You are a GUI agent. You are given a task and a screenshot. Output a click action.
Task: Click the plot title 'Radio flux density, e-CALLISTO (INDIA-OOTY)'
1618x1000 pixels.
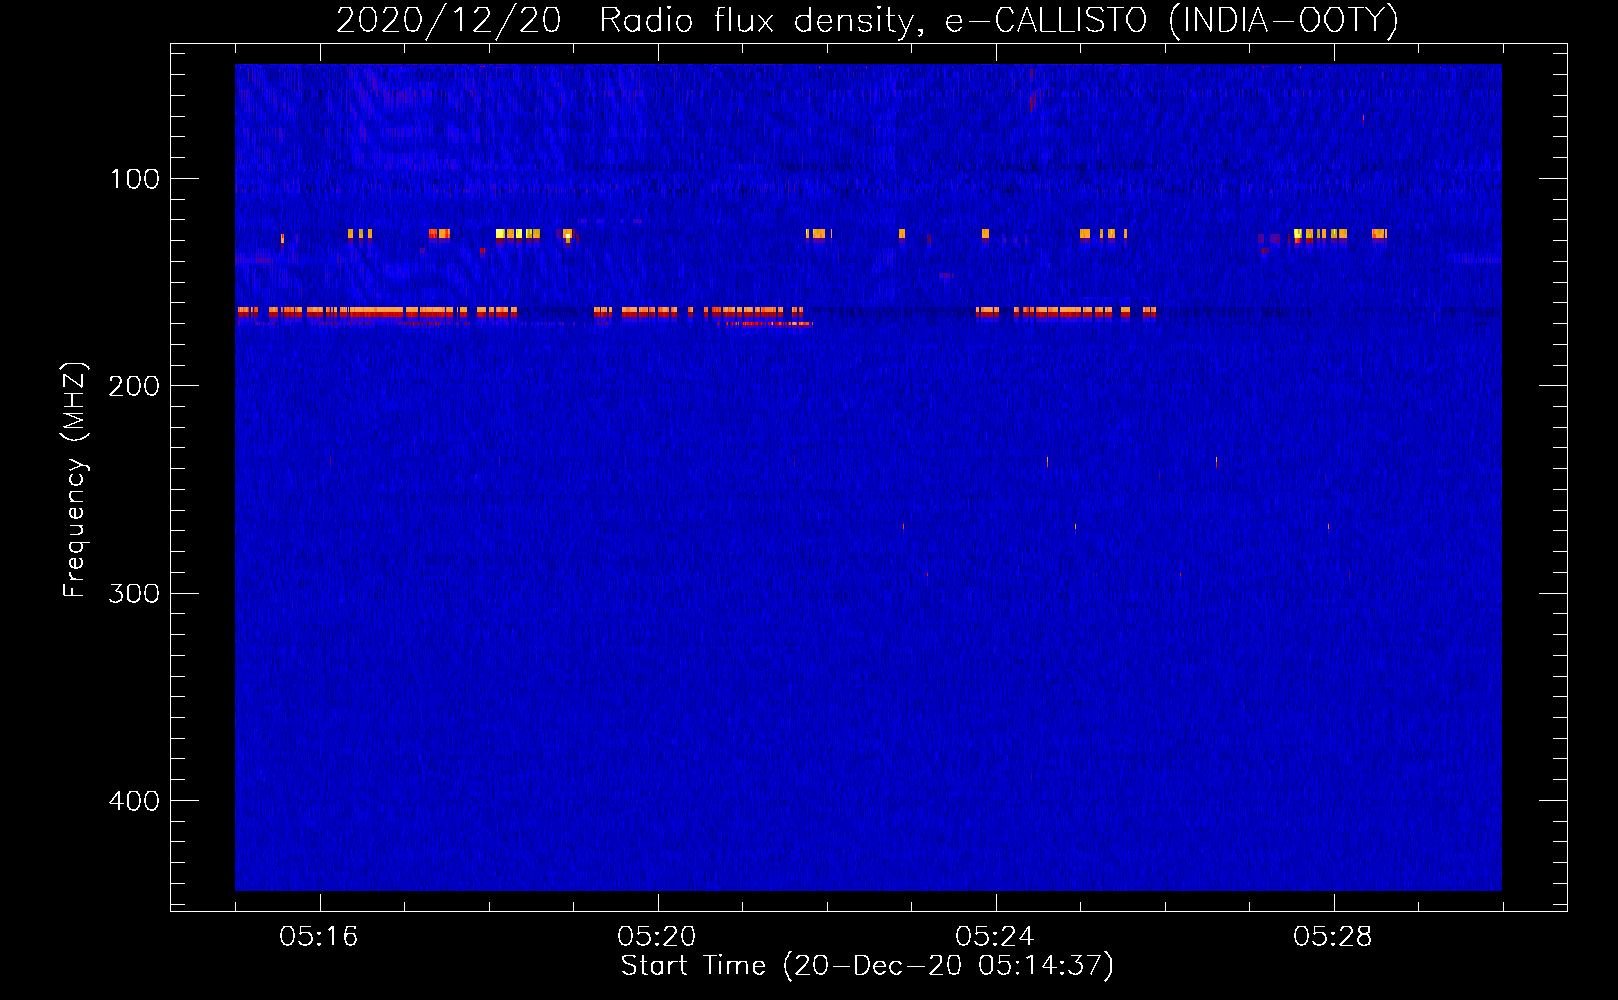998,20
